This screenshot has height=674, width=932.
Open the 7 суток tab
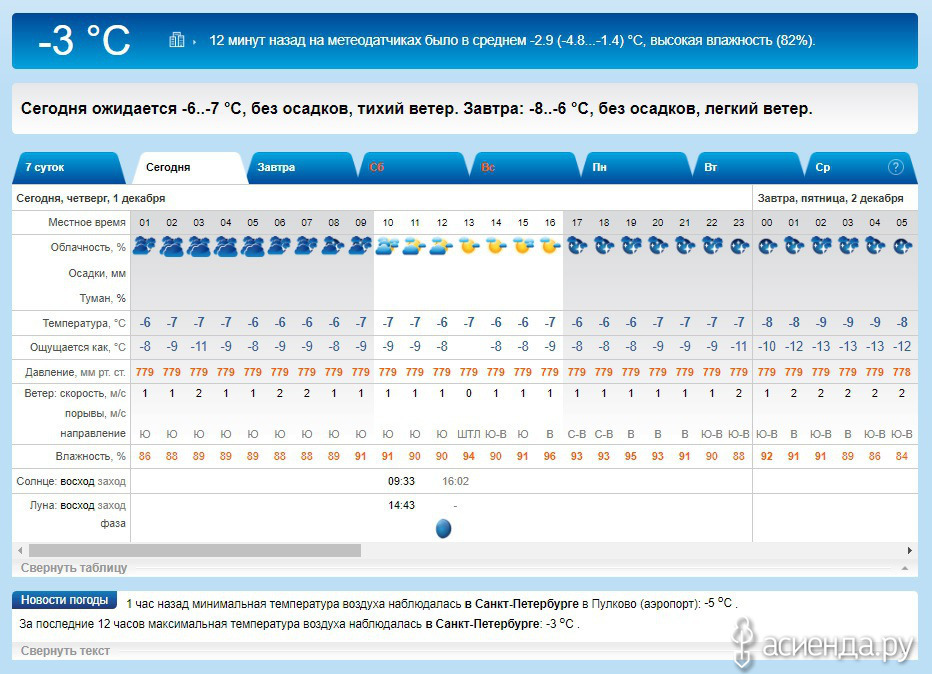69,168
